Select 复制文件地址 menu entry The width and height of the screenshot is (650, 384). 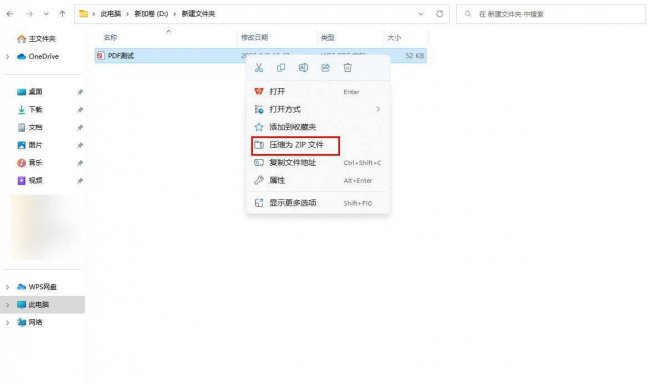(318, 163)
